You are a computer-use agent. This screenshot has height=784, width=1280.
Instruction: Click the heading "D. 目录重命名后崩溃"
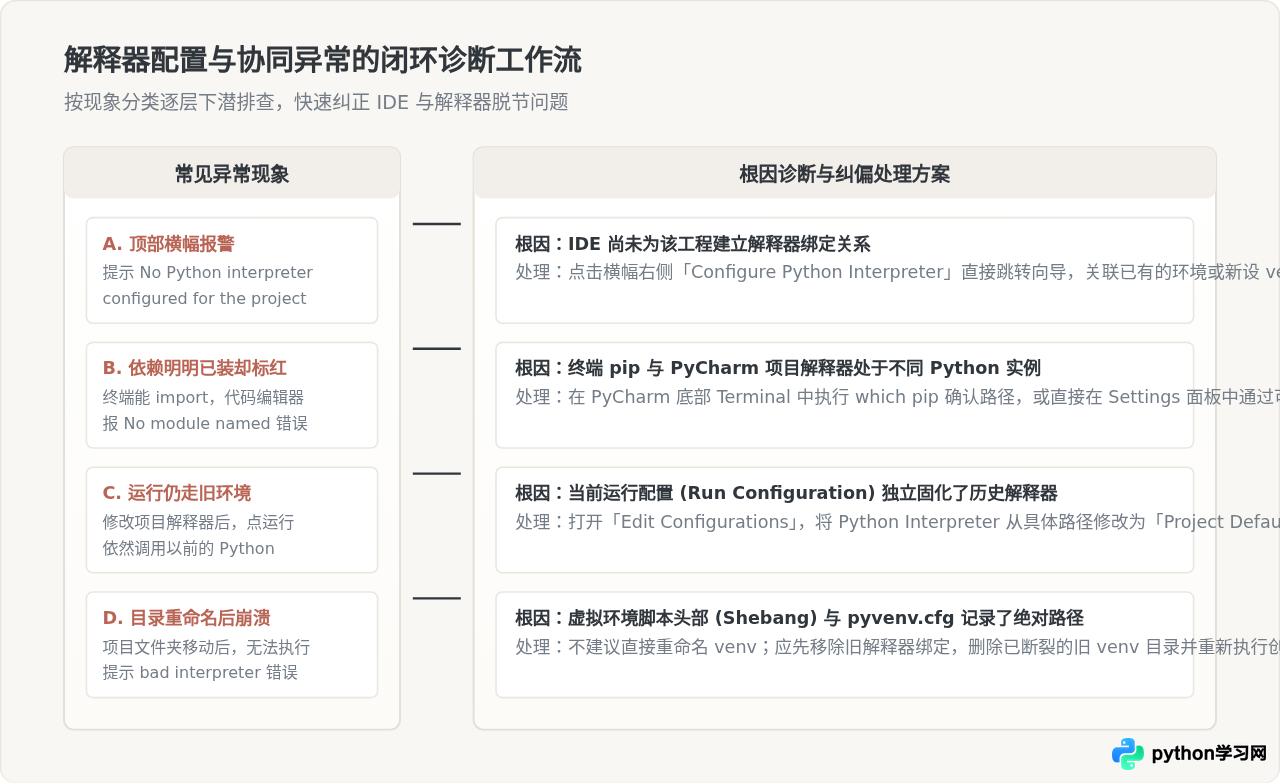coord(187,618)
